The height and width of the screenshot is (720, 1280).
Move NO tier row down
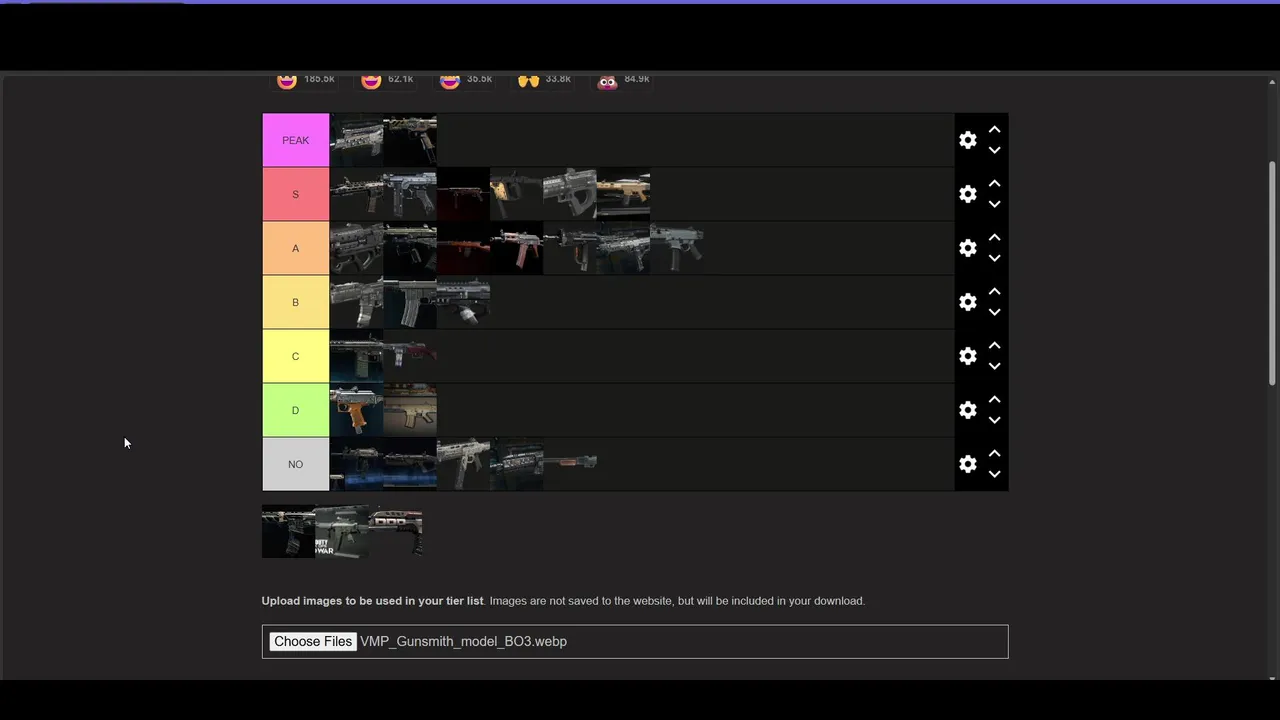[x=994, y=474]
